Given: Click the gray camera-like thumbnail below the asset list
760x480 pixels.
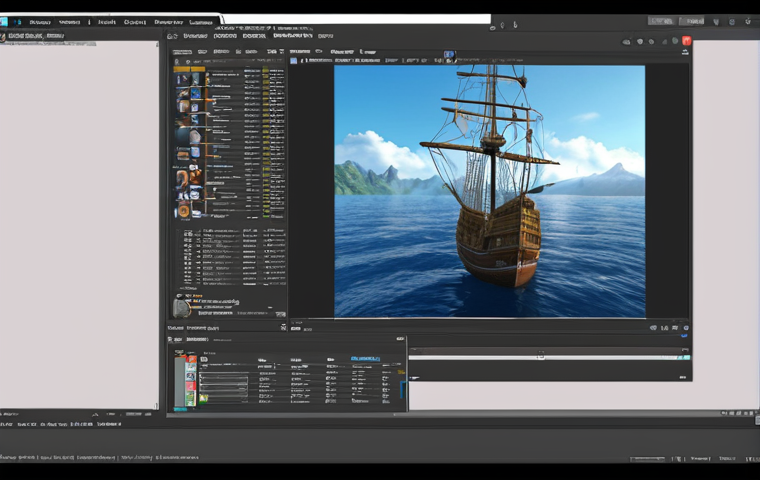Looking at the screenshot, I should tap(182, 308).
